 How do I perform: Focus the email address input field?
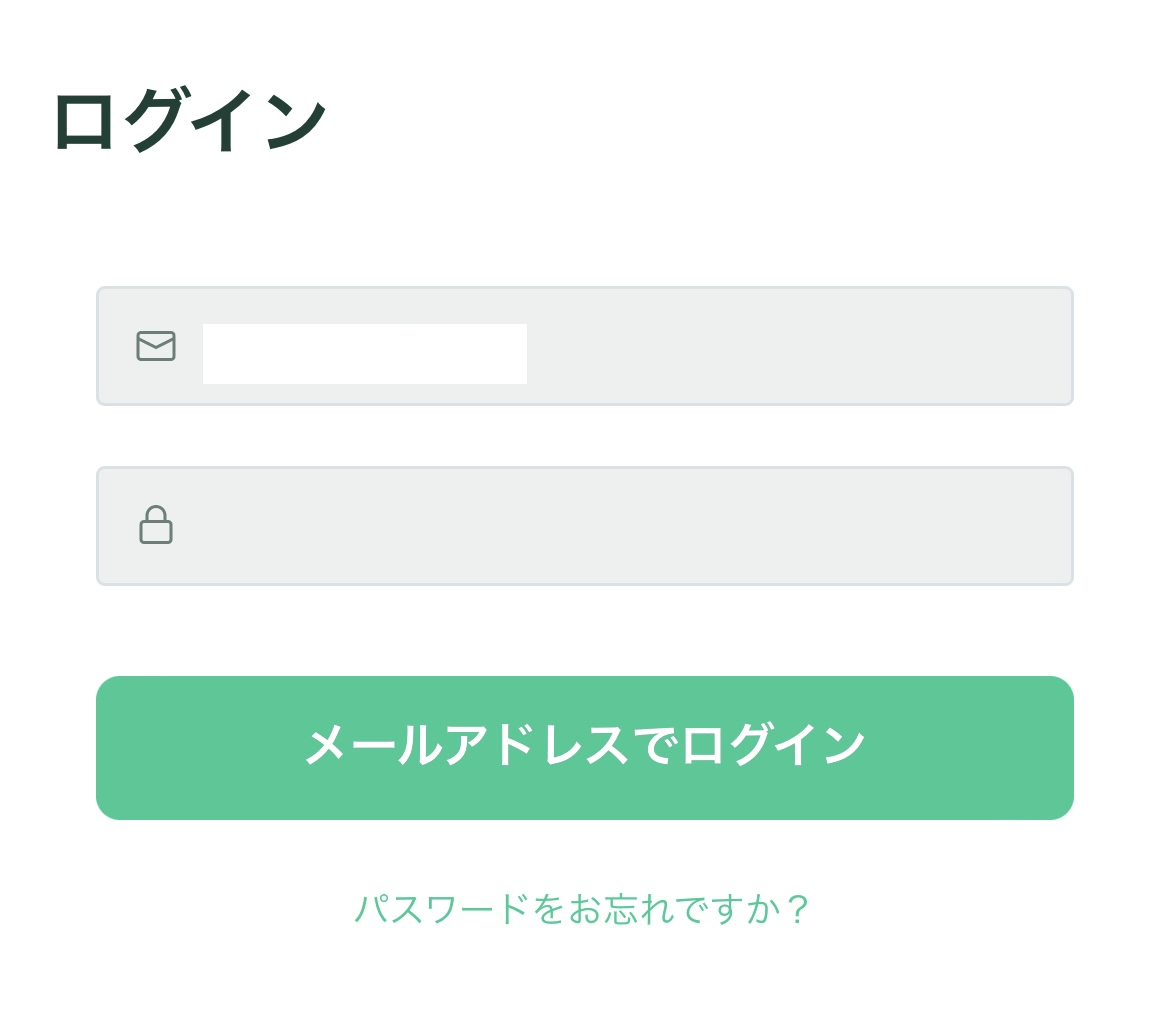pos(584,346)
